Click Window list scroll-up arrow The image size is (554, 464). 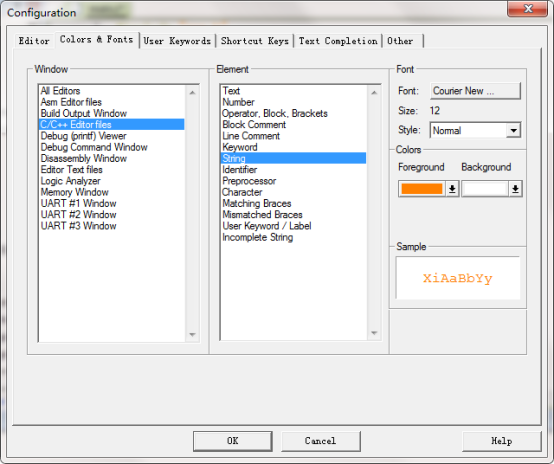(192, 93)
